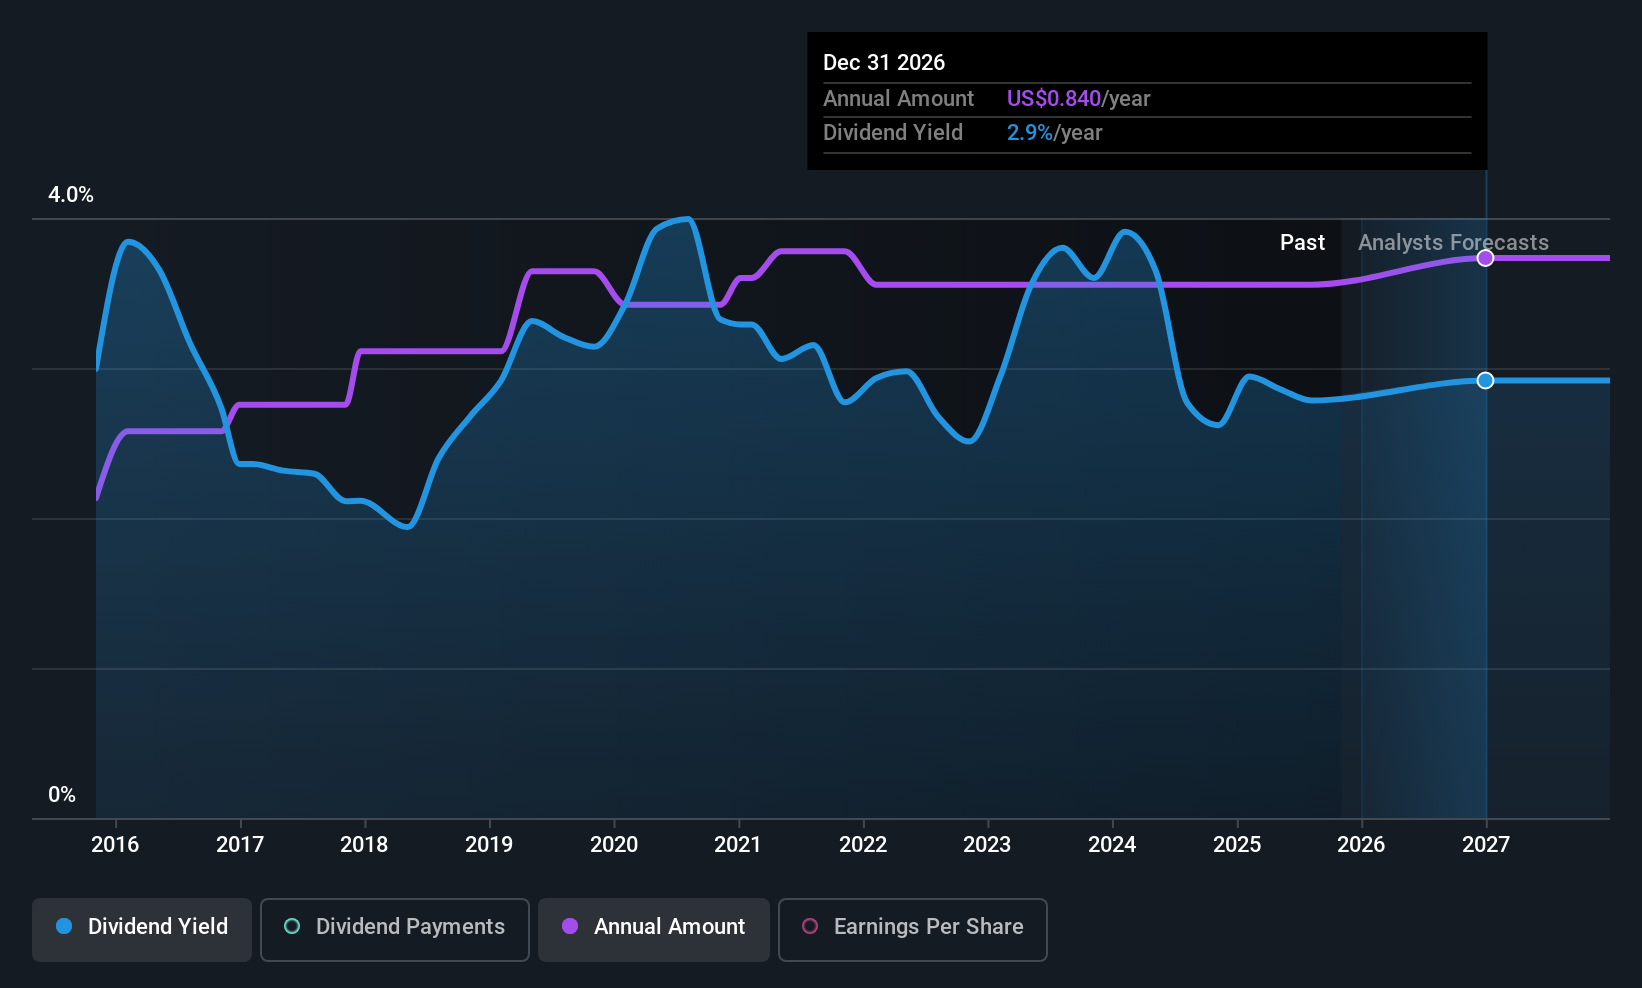Click the 2024 label on the x-axis
This screenshot has width=1642, height=988.
pos(1112,845)
